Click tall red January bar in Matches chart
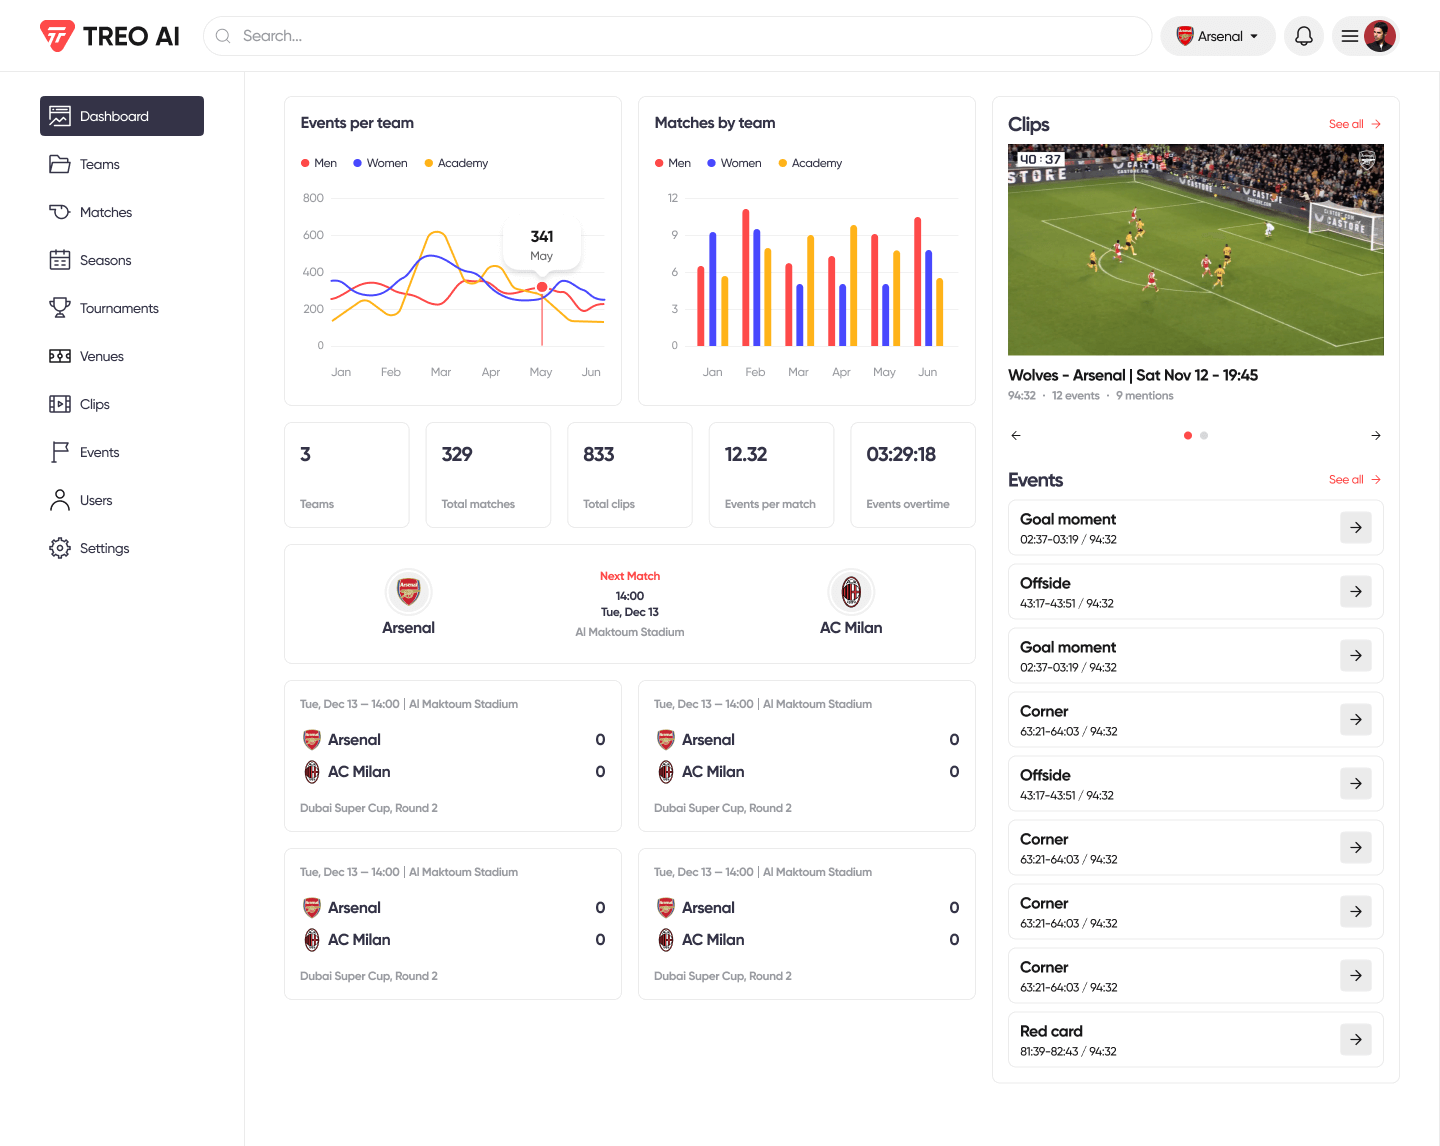 701,306
